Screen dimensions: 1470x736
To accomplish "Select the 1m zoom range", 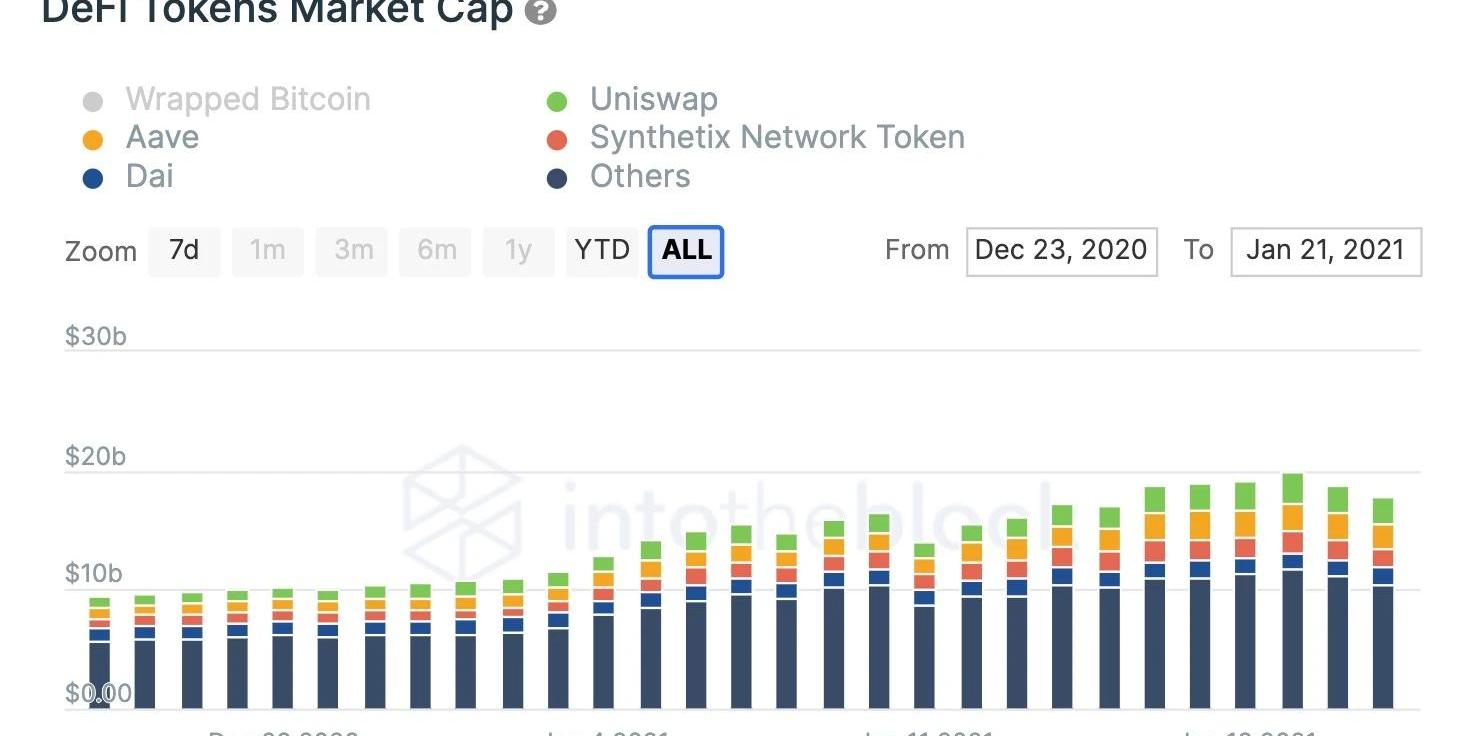I will click(268, 251).
